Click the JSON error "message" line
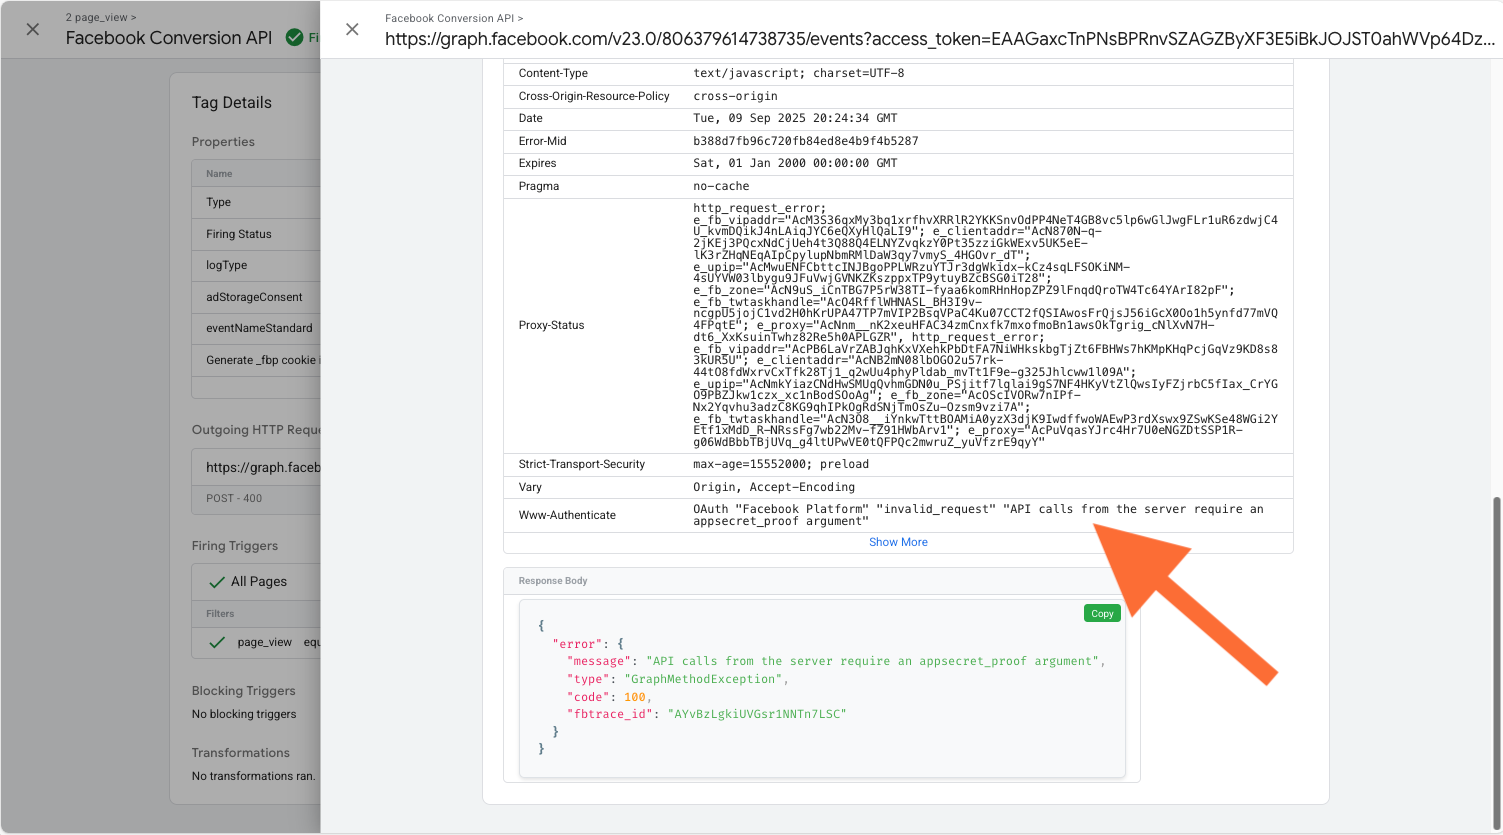This screenshot has width=1503, height=835. pos(836,661)
